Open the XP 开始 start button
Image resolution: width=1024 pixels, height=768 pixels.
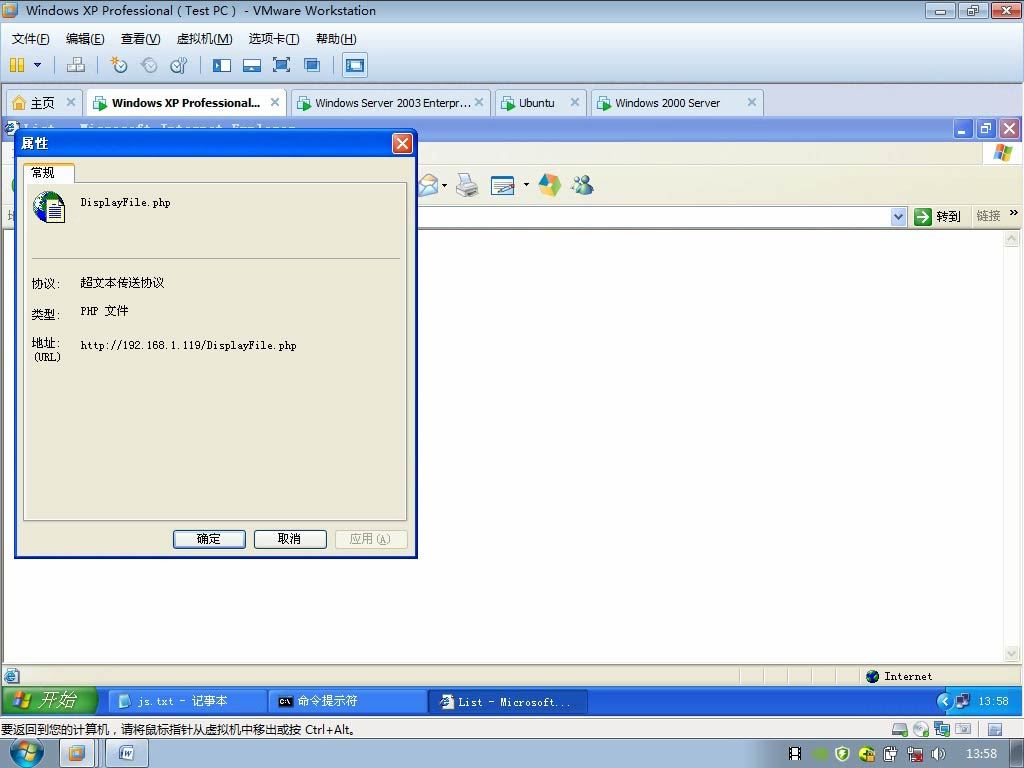[x=50, y=701]
